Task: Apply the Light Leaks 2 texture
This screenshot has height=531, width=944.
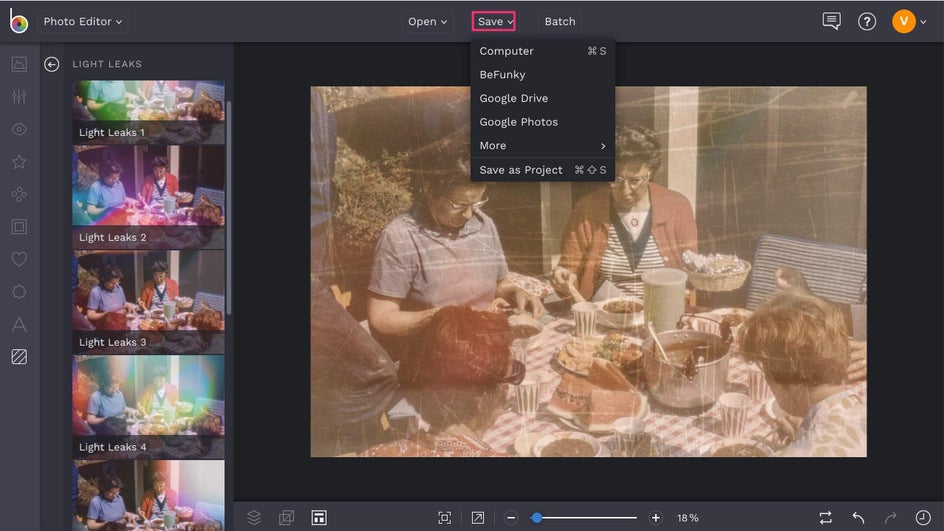Action: click(149, 197)
